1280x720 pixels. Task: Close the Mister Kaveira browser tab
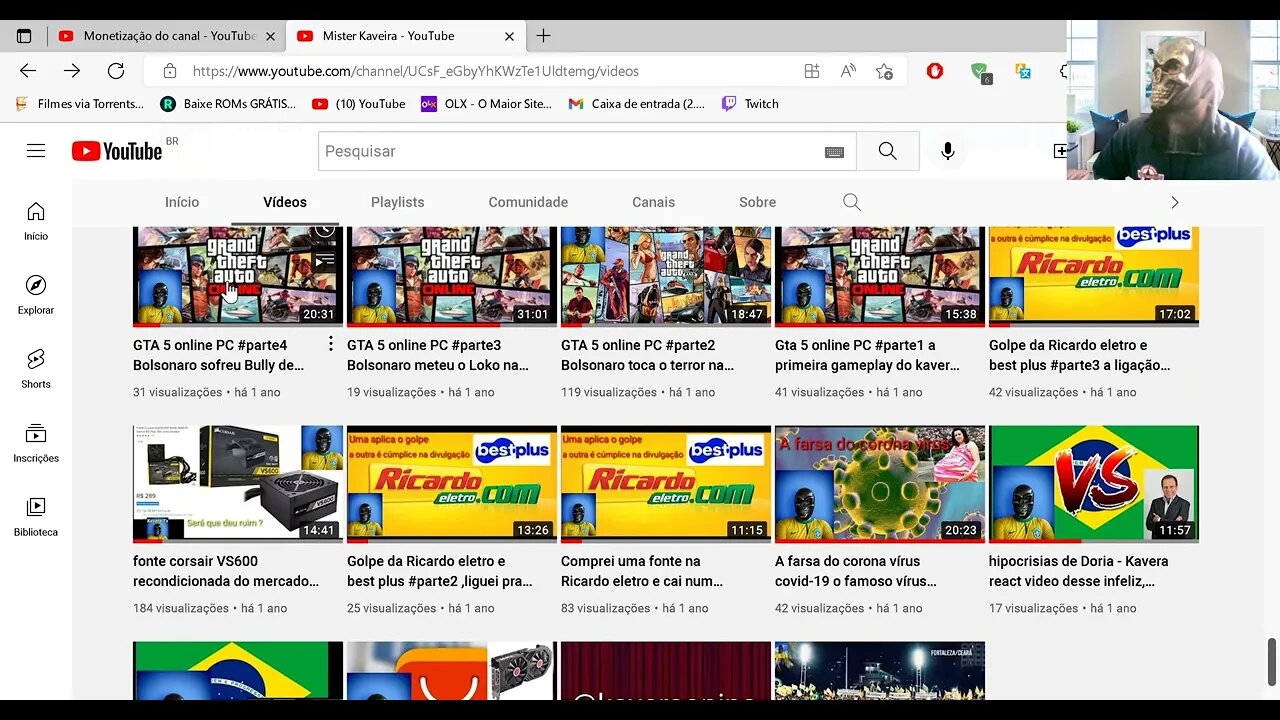click(509, 36)
